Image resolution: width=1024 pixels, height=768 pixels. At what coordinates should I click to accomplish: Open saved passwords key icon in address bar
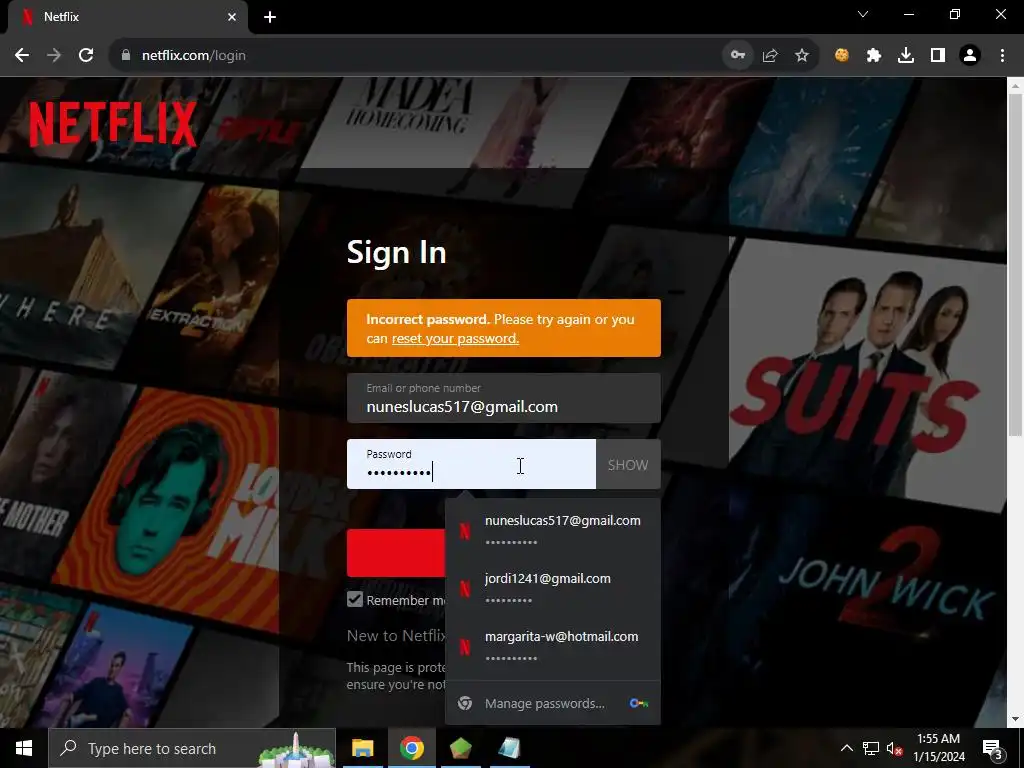click(738, 56)
